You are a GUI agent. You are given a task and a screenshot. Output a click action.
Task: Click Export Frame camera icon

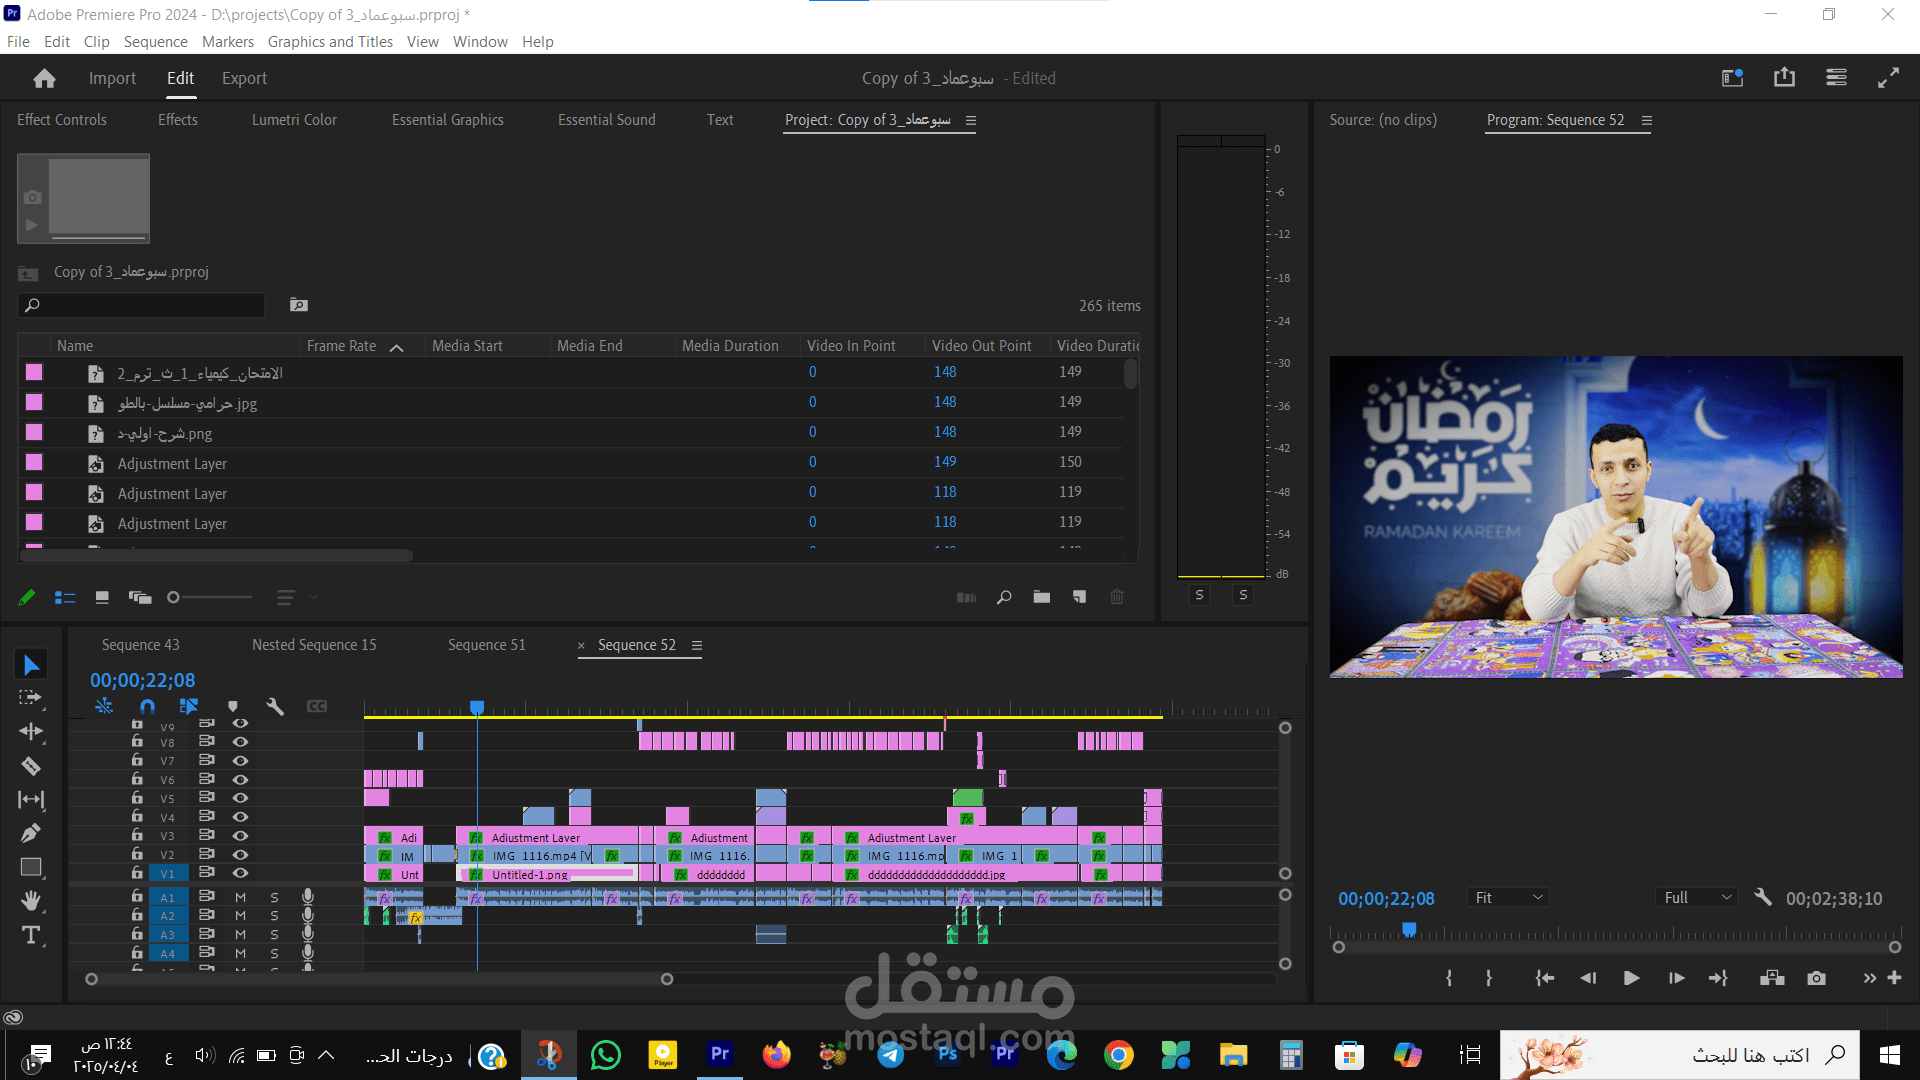(x=1816, y=978)
